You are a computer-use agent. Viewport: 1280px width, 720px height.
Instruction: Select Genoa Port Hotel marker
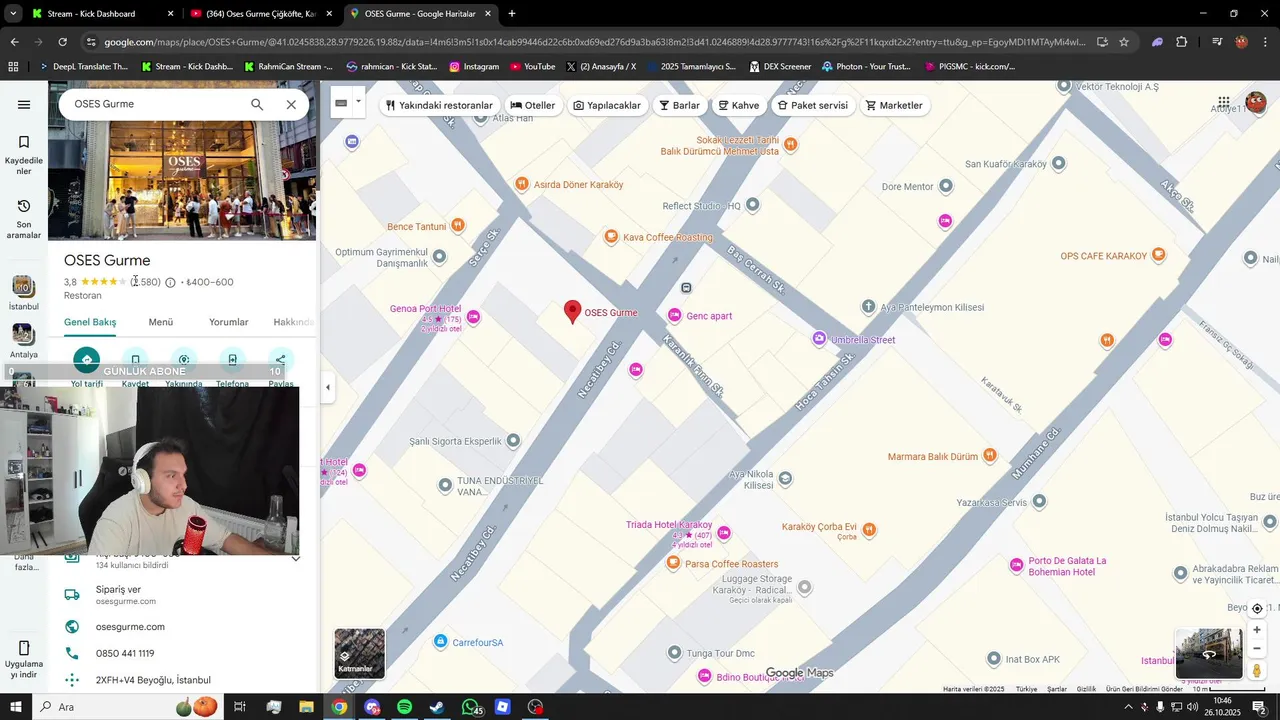(474, 317)
